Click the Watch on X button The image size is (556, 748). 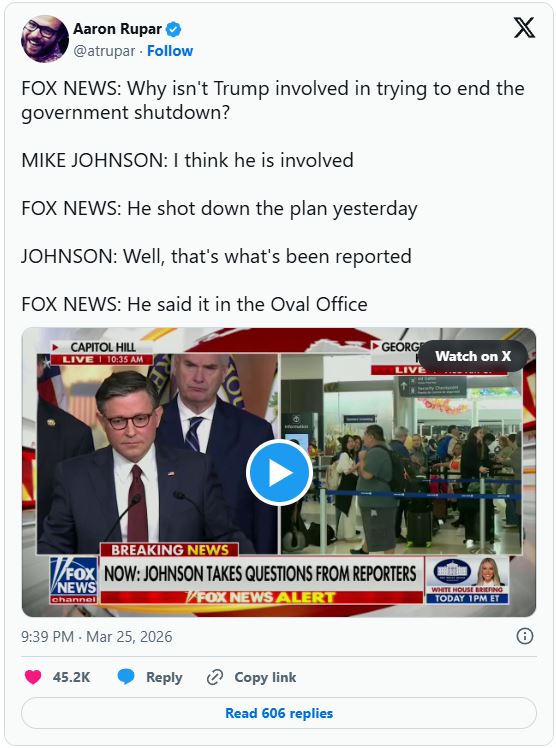coord(473,356)
